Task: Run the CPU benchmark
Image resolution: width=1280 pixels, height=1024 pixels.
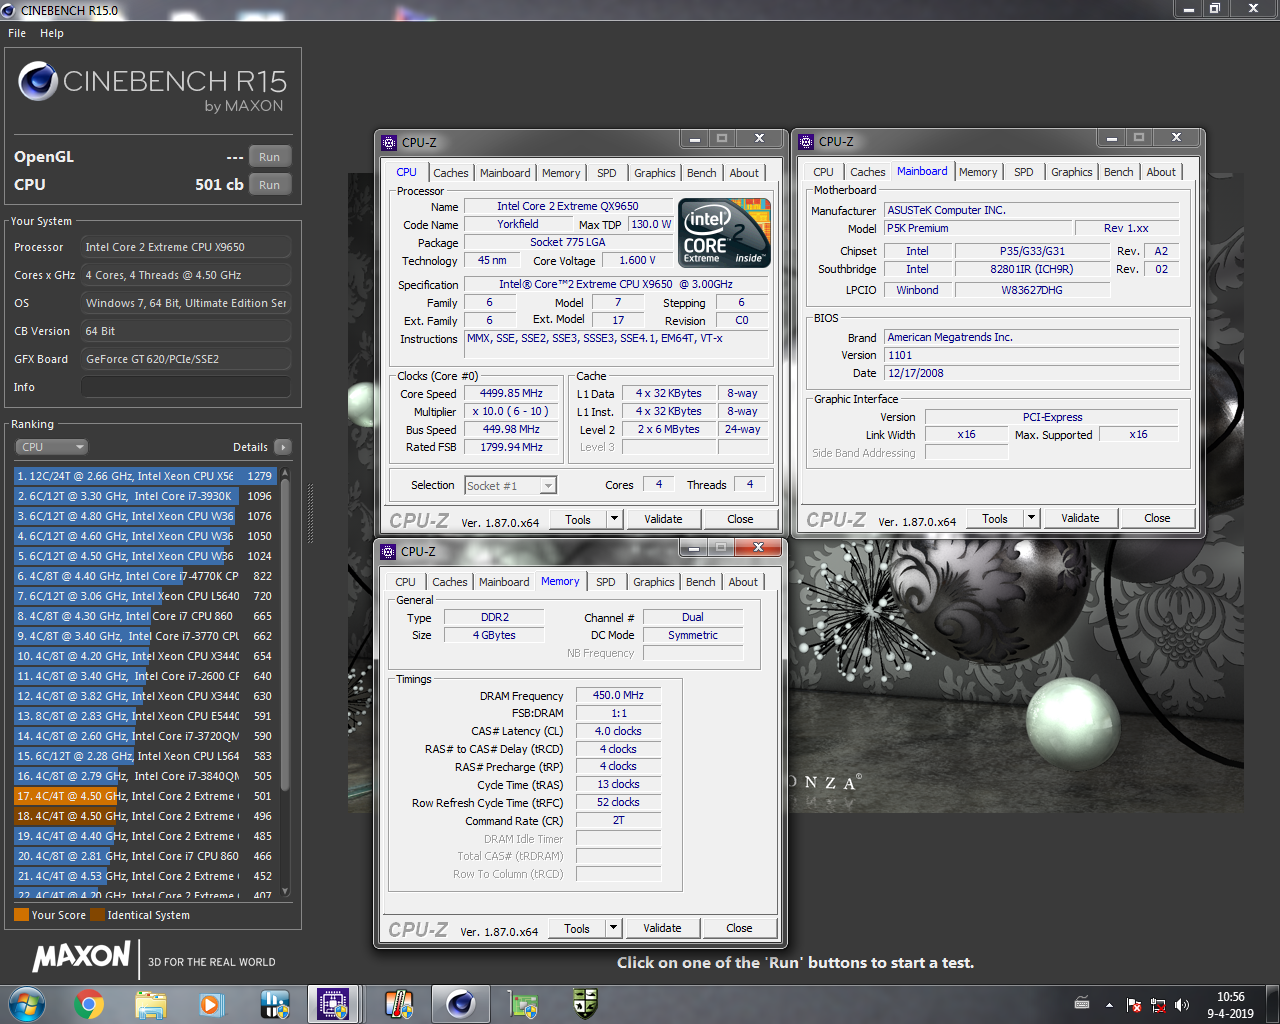Action: (x=269, y=185)
